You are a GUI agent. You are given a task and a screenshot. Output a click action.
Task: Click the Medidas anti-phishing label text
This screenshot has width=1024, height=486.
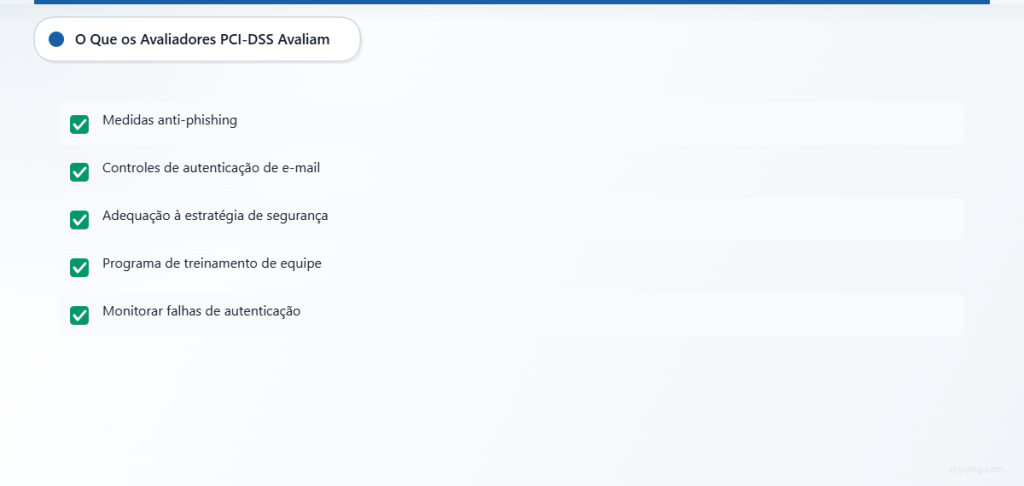tap(170, 120)
